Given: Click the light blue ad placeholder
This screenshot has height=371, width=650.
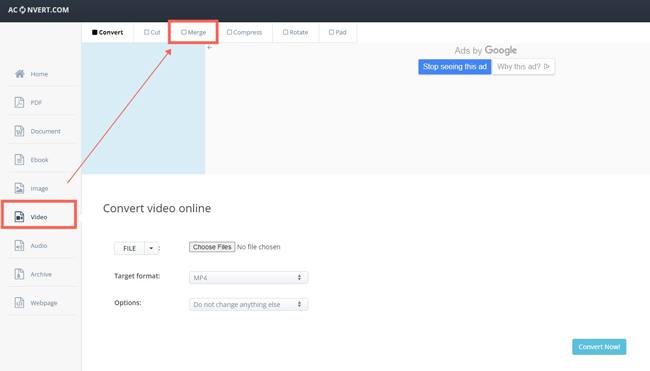Looking at the screenshot, I should [x=143, y=109].
